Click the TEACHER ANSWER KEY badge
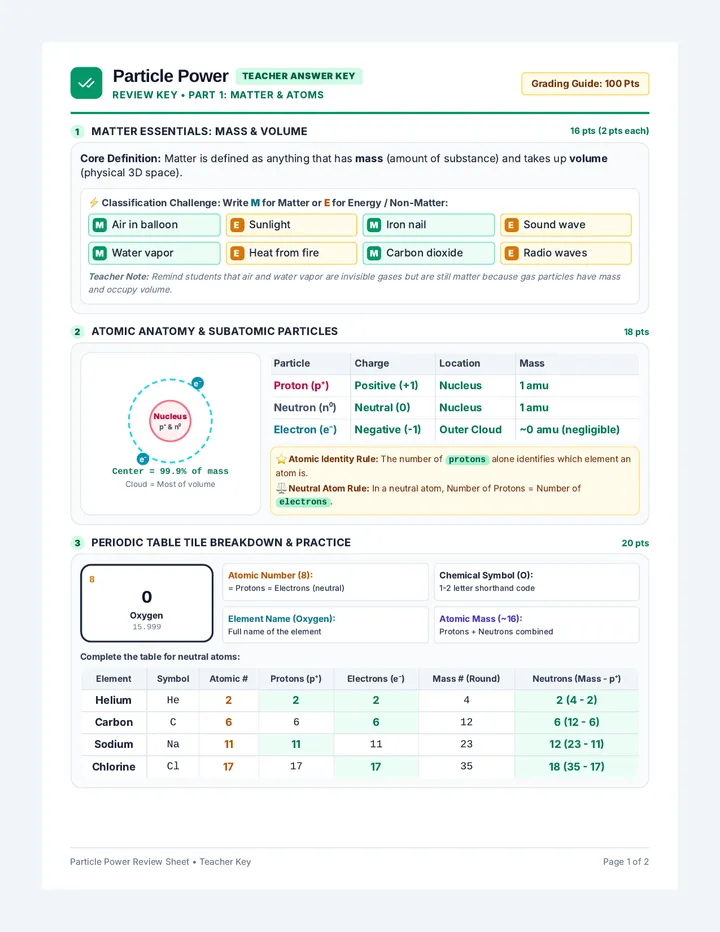This screenshot has width=720, height=932. 298,76
